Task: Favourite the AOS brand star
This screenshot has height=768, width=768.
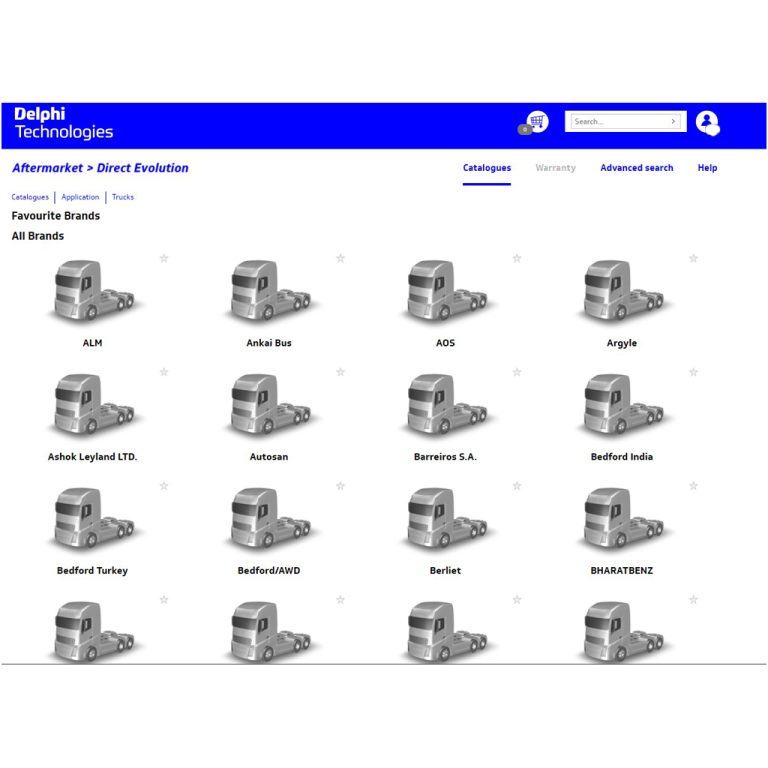Action: coord(517,258)
